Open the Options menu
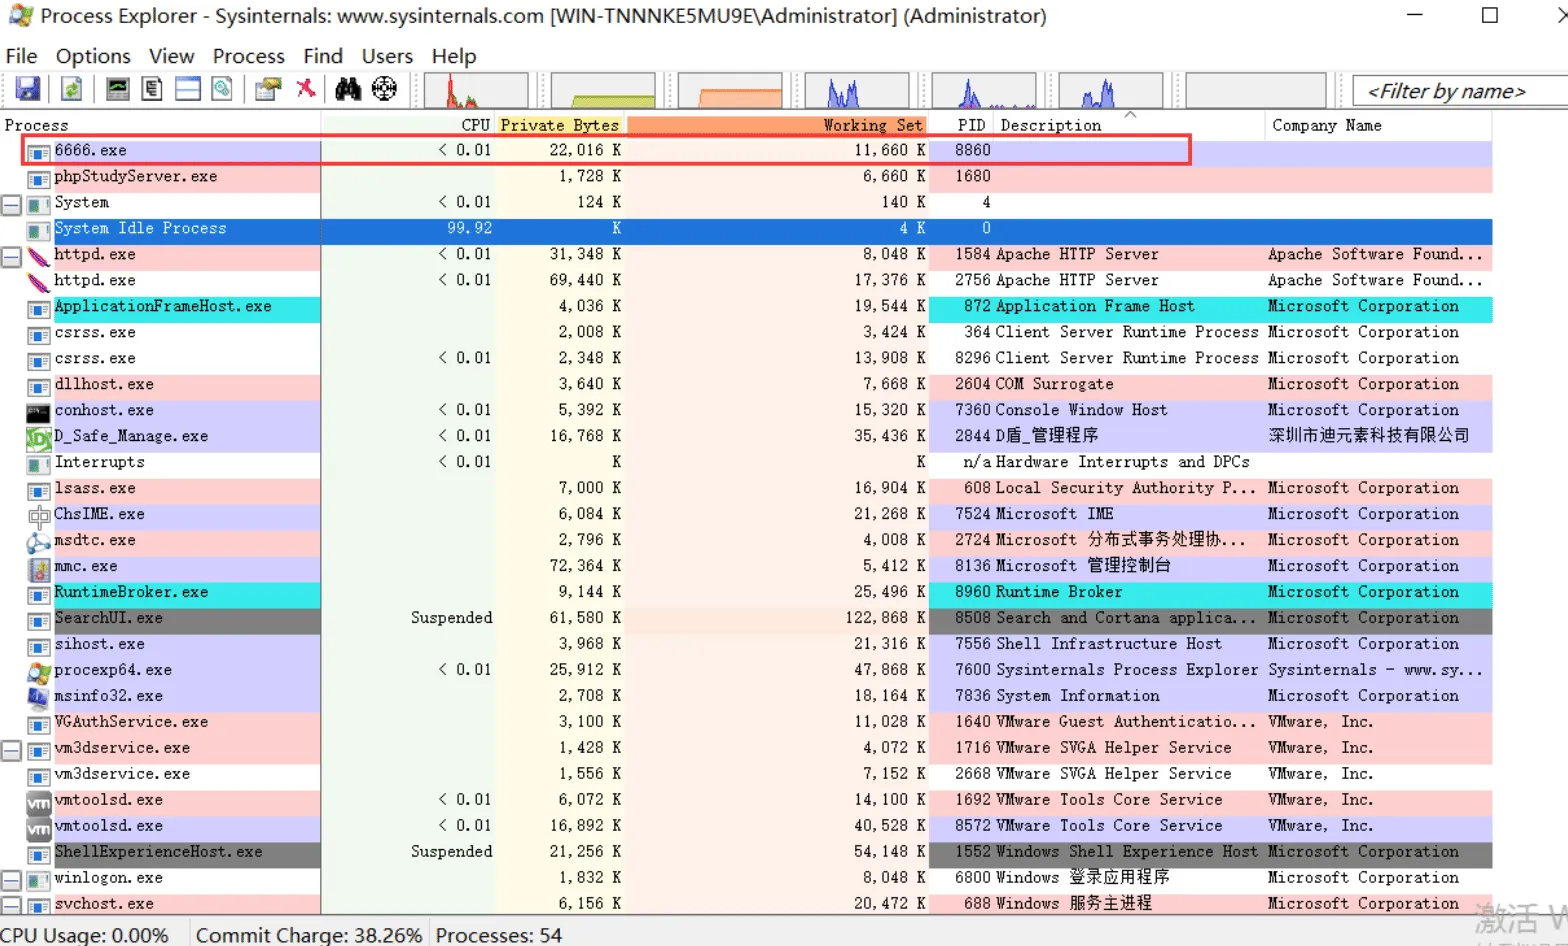 point(93,56)
